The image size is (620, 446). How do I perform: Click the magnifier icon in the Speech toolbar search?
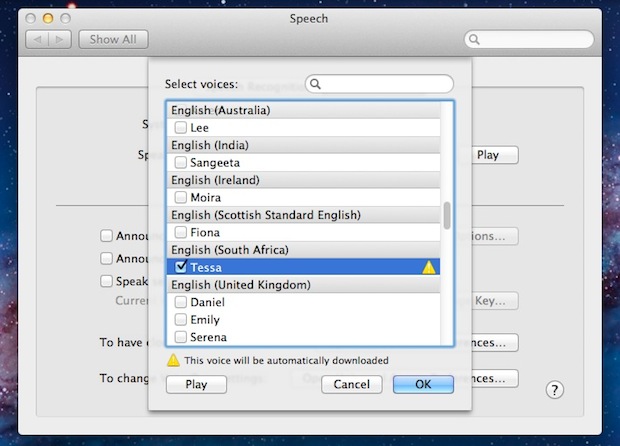[474, 39]
